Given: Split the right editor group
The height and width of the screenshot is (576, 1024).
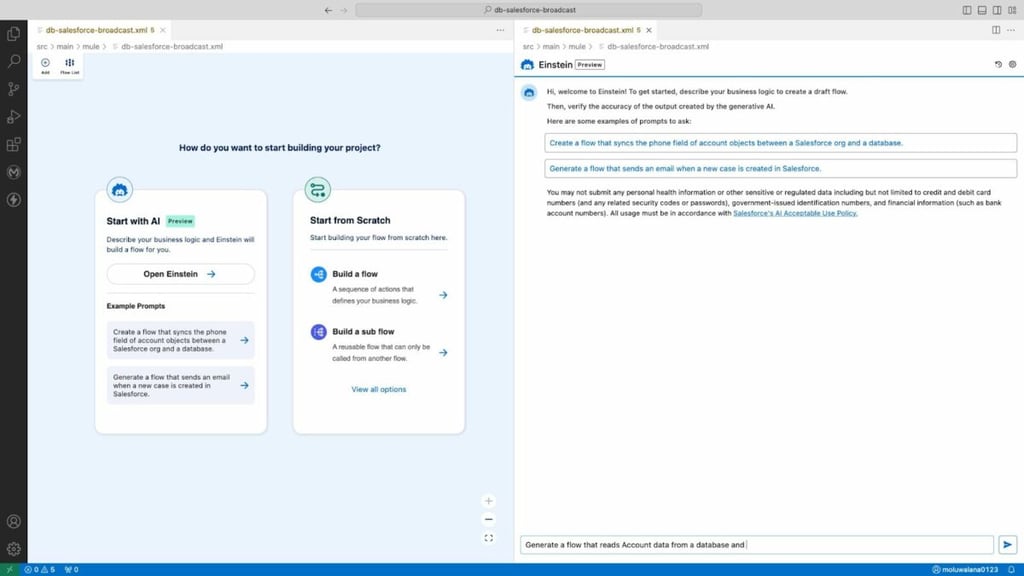Looking at the screenshot, I should click(996, 30).
